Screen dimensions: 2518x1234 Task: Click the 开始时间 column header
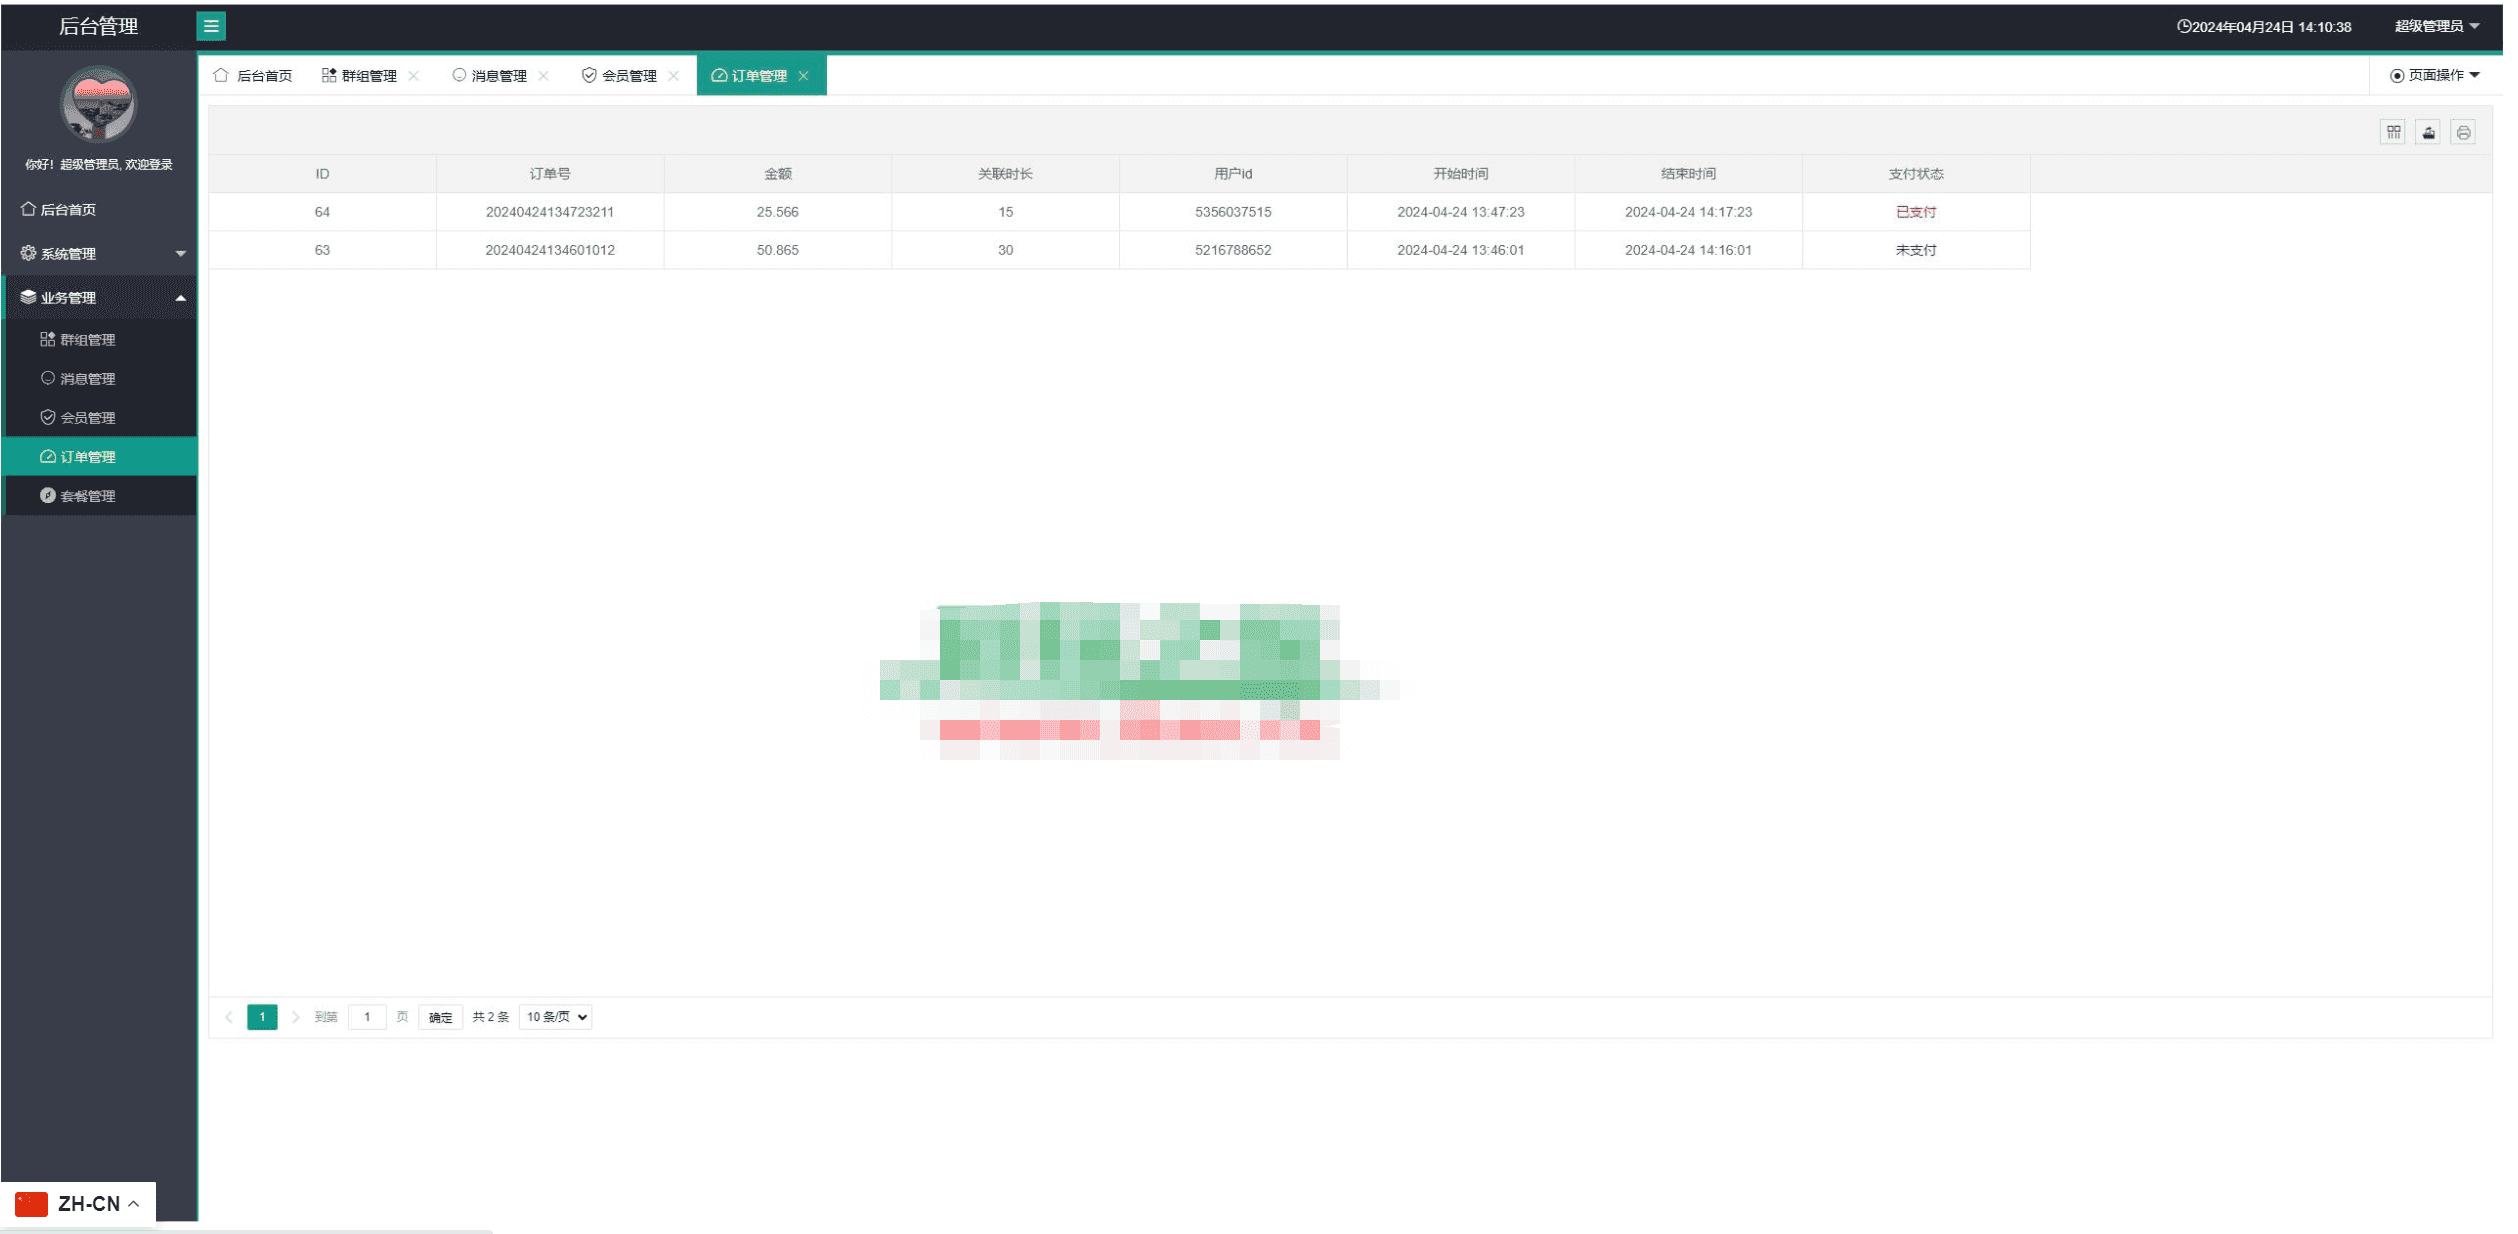tap(1461, 174)
